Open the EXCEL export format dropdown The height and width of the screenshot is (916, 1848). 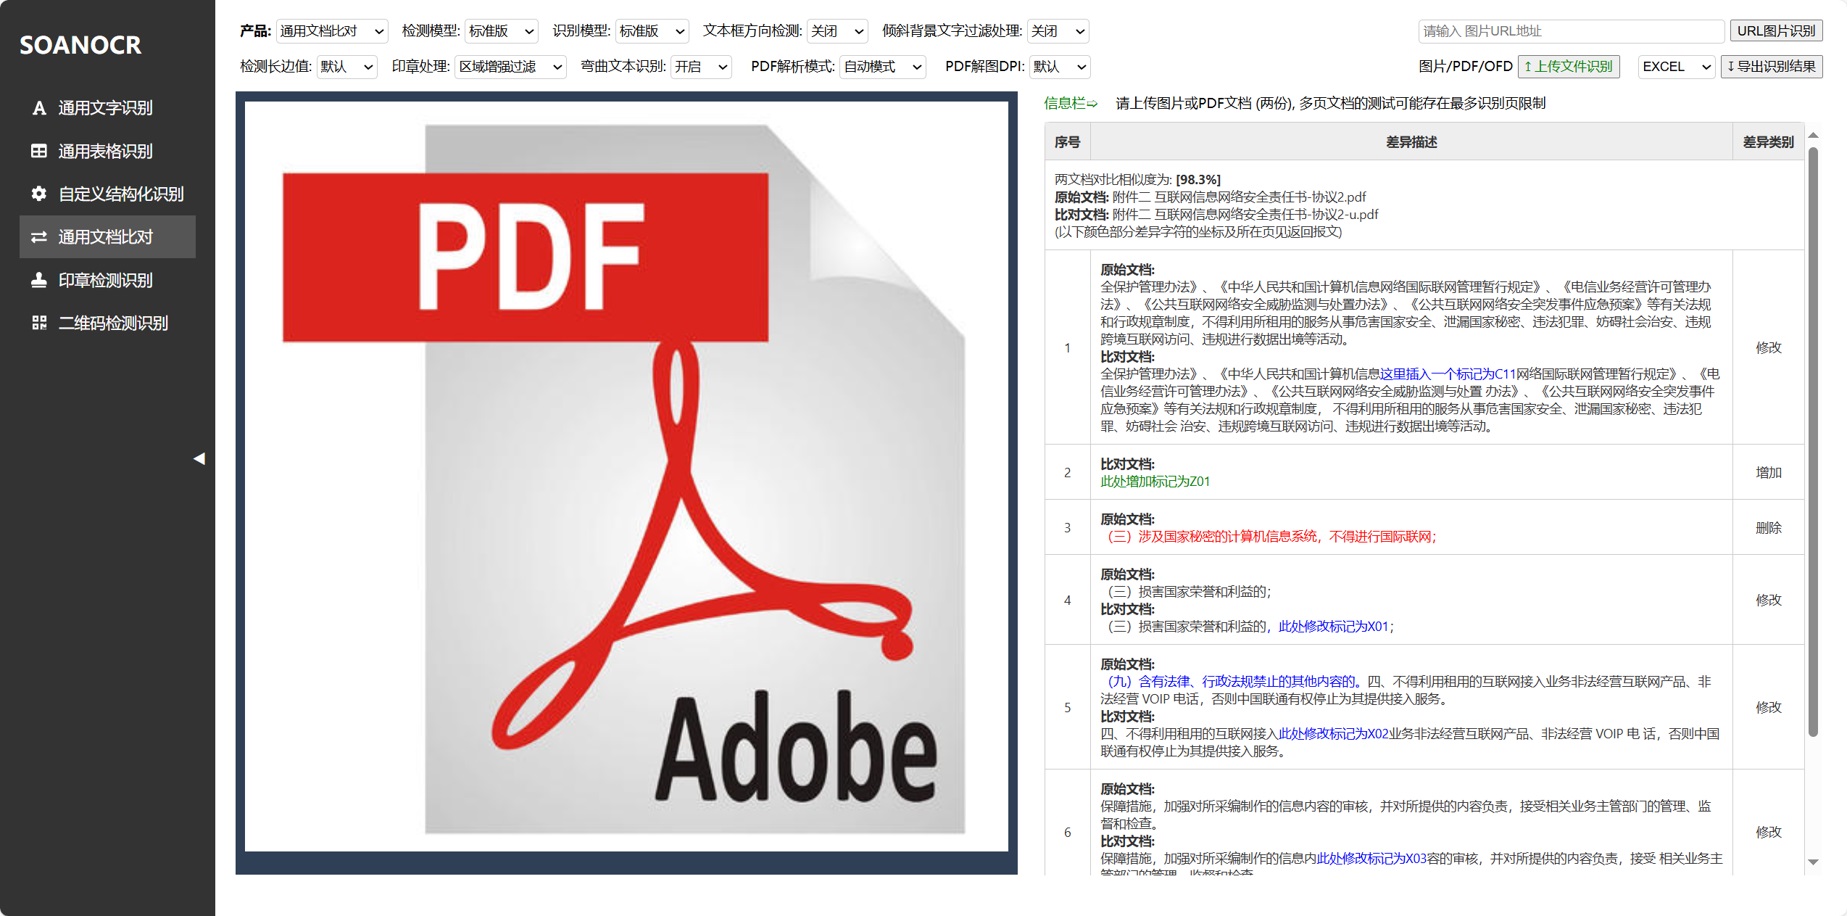pos(1677,67)
